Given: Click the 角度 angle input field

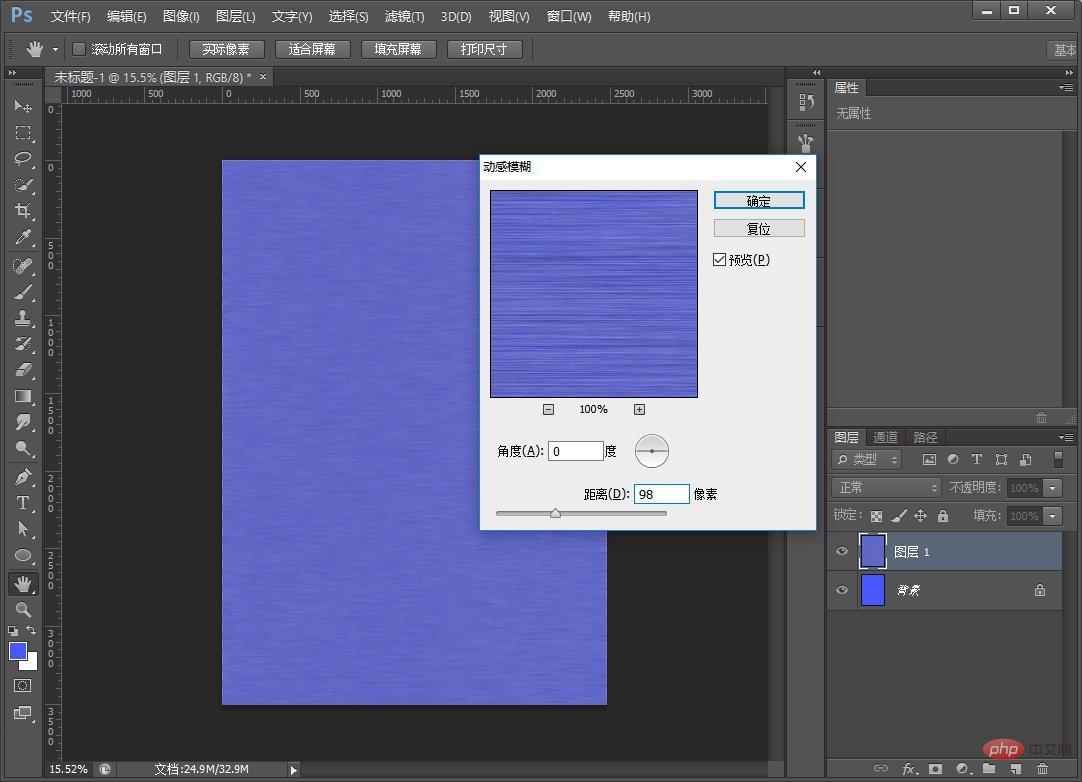Looking at the screenshot, I should 575,451.
